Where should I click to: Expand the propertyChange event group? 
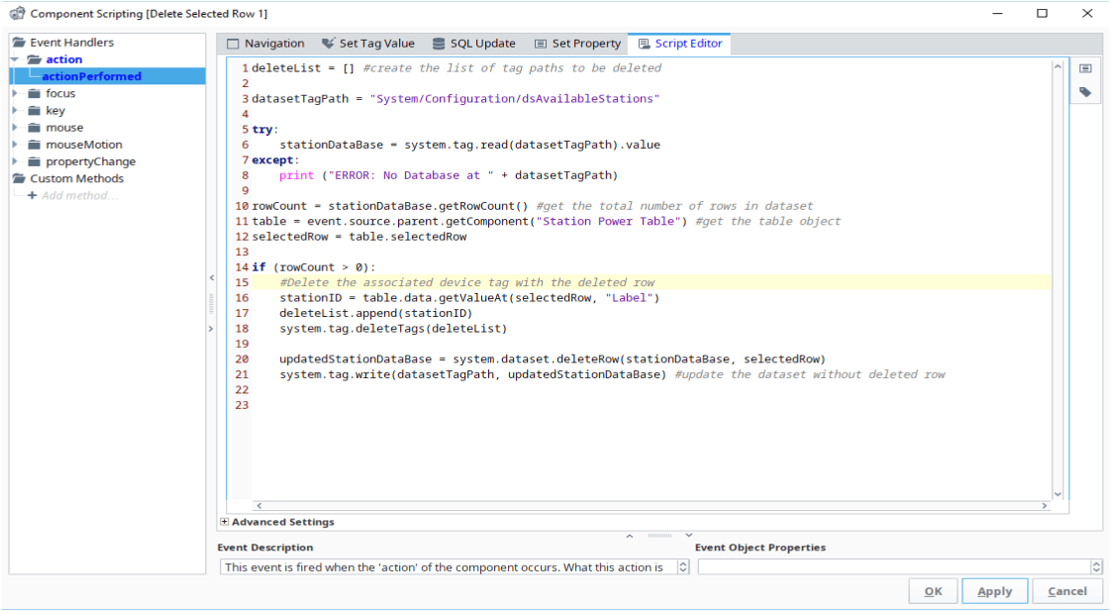point(15,162)
